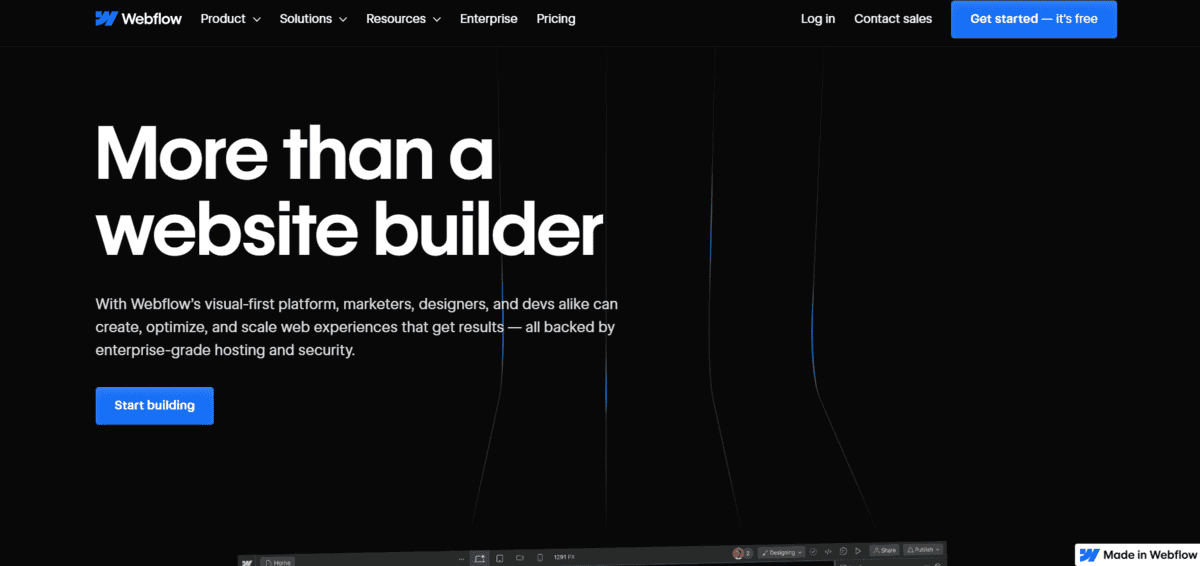Select the mobile portrait breakpoint icon
The width and height of the screenshot is (1200, 566).
[x=540, y=557]
